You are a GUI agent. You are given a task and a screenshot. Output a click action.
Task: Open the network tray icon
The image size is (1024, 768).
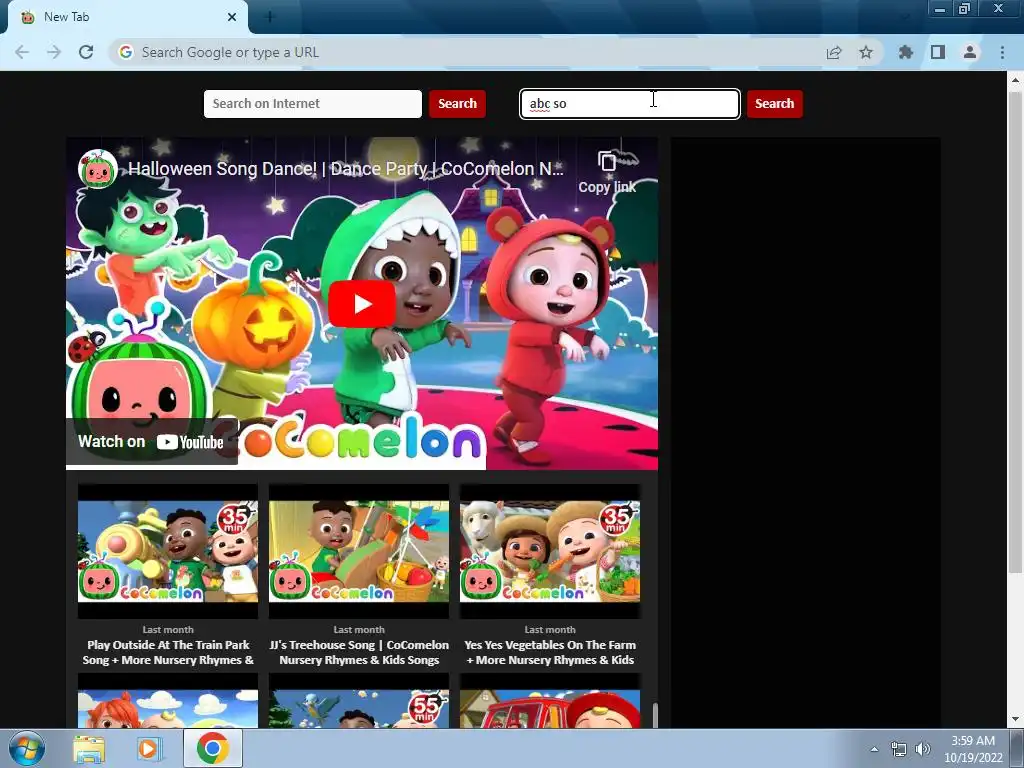(899, 749)
